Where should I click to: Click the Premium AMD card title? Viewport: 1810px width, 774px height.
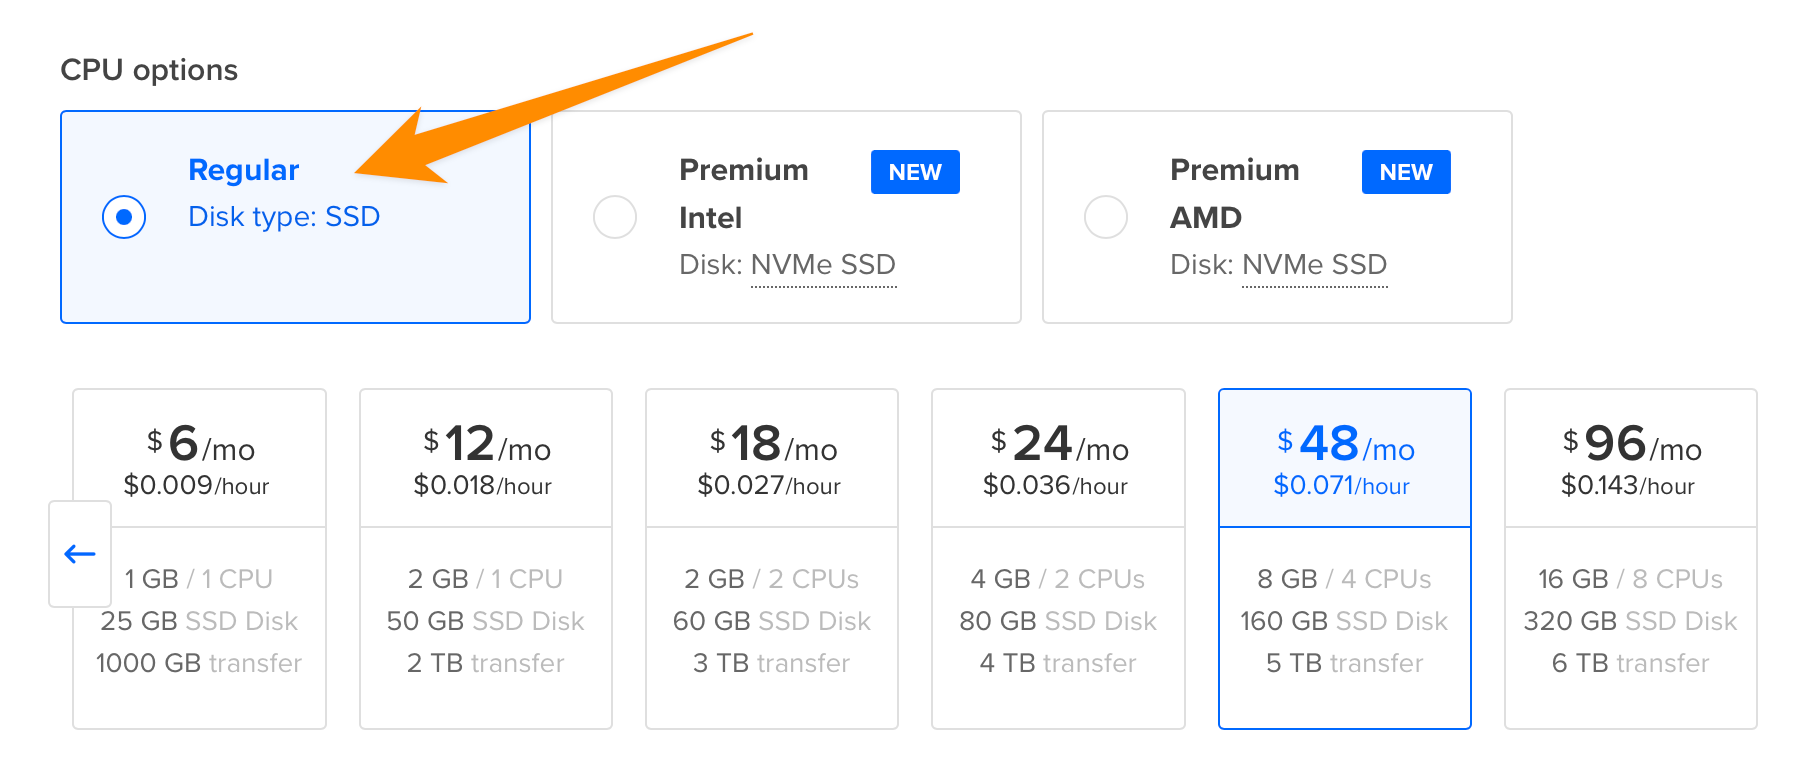pos(1234,193)
